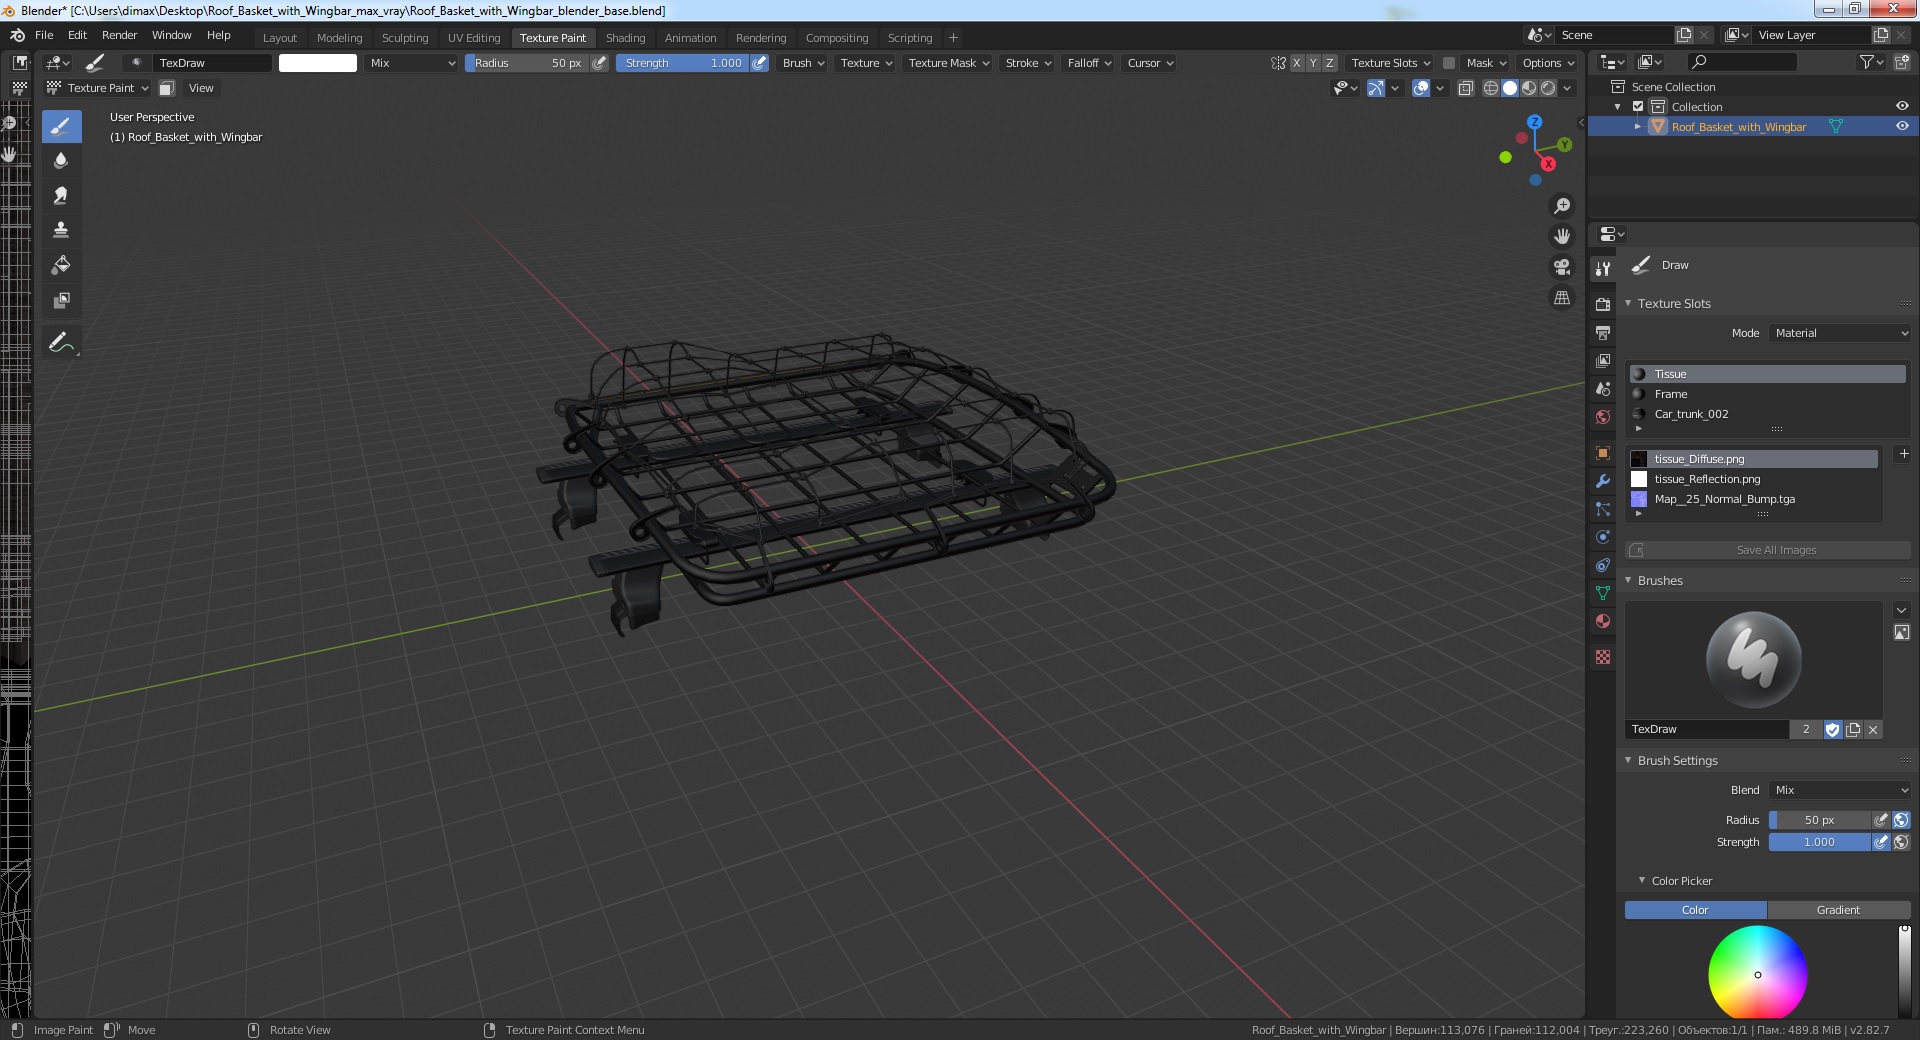Open the Render menu
The width and height of the screenshot is (1920, 1040).
click(119, 35)
